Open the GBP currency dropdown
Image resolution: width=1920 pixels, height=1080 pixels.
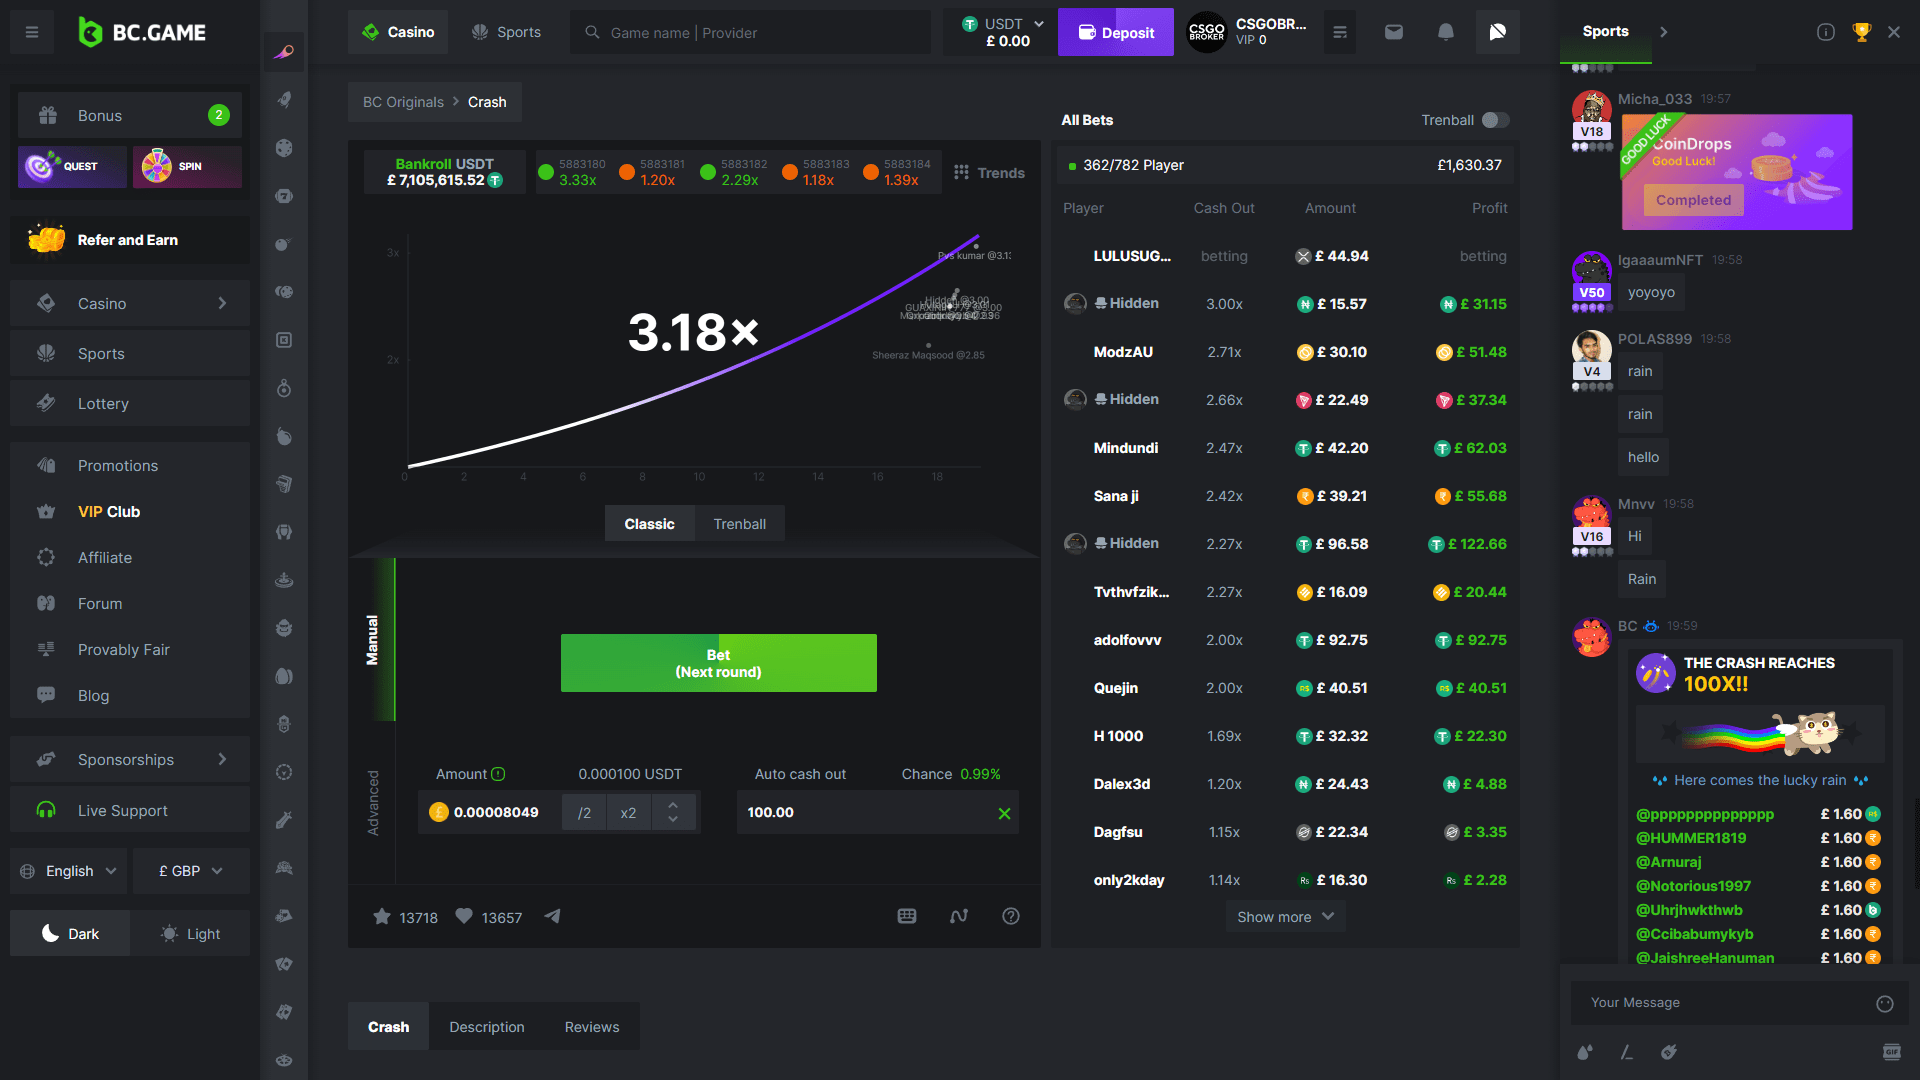click(x=190, y=871)
